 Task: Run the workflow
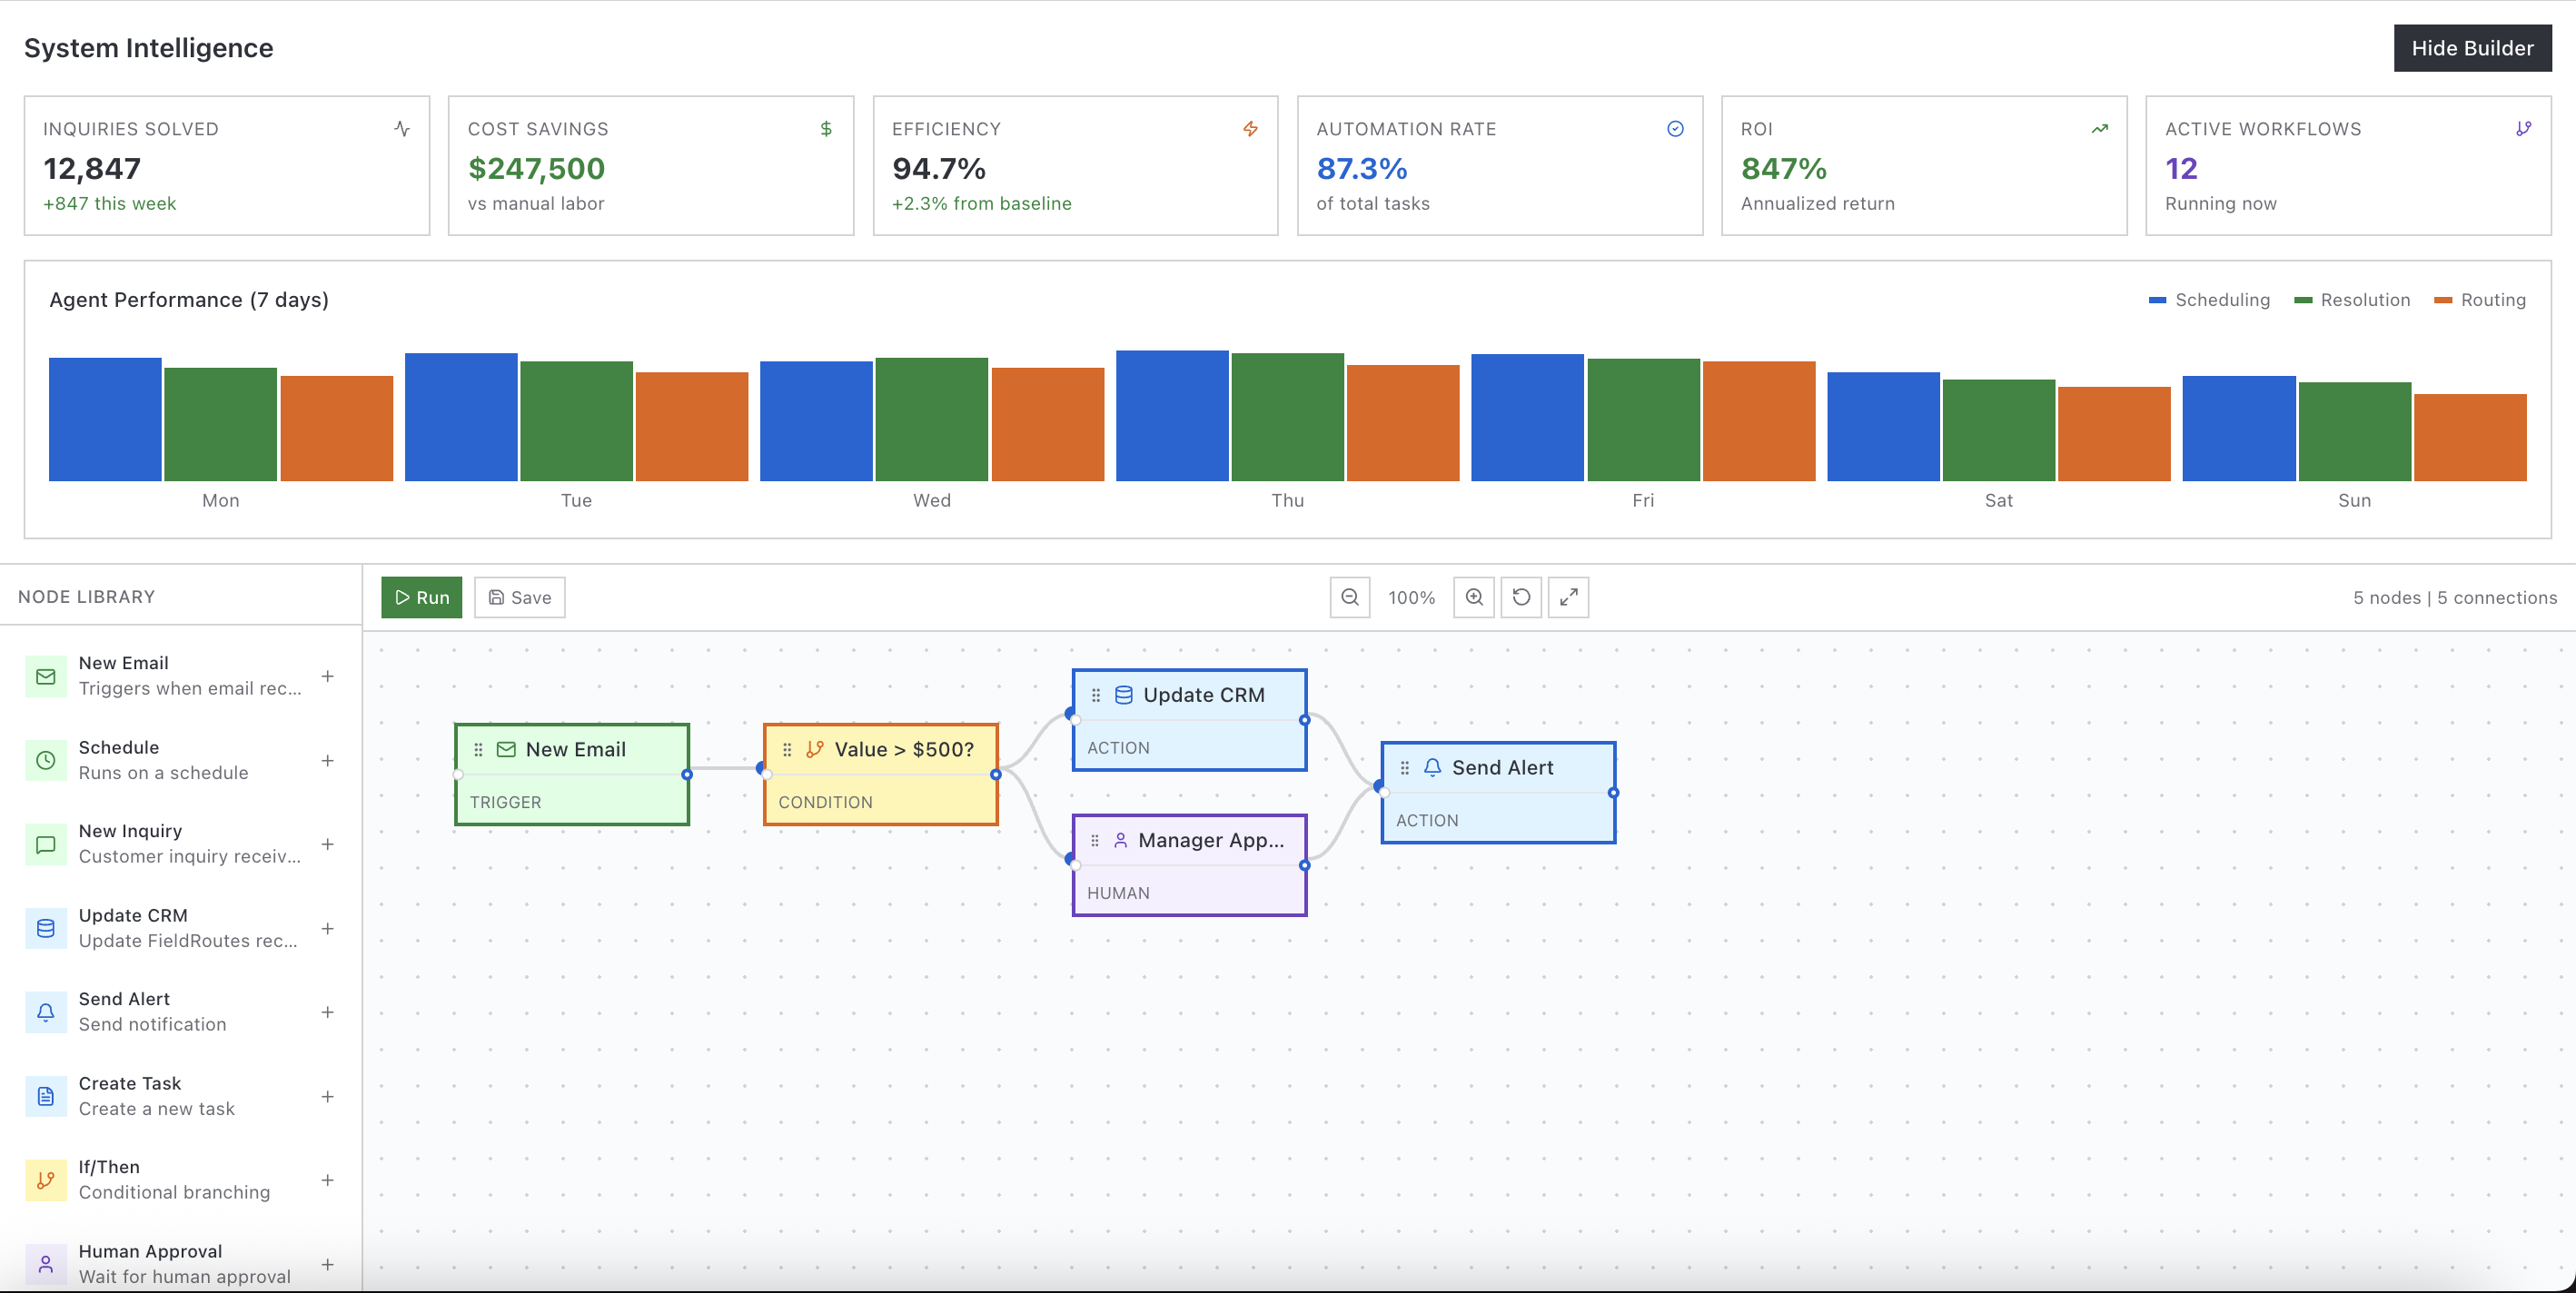(x=421, y=597)
